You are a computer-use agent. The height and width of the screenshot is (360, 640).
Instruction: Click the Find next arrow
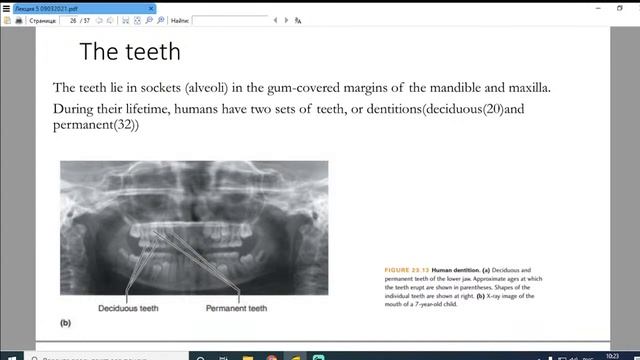point(286,20)
